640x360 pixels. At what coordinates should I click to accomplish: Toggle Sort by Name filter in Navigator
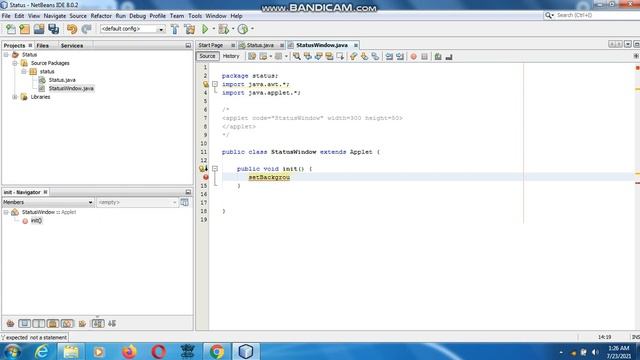coord(98,324)
